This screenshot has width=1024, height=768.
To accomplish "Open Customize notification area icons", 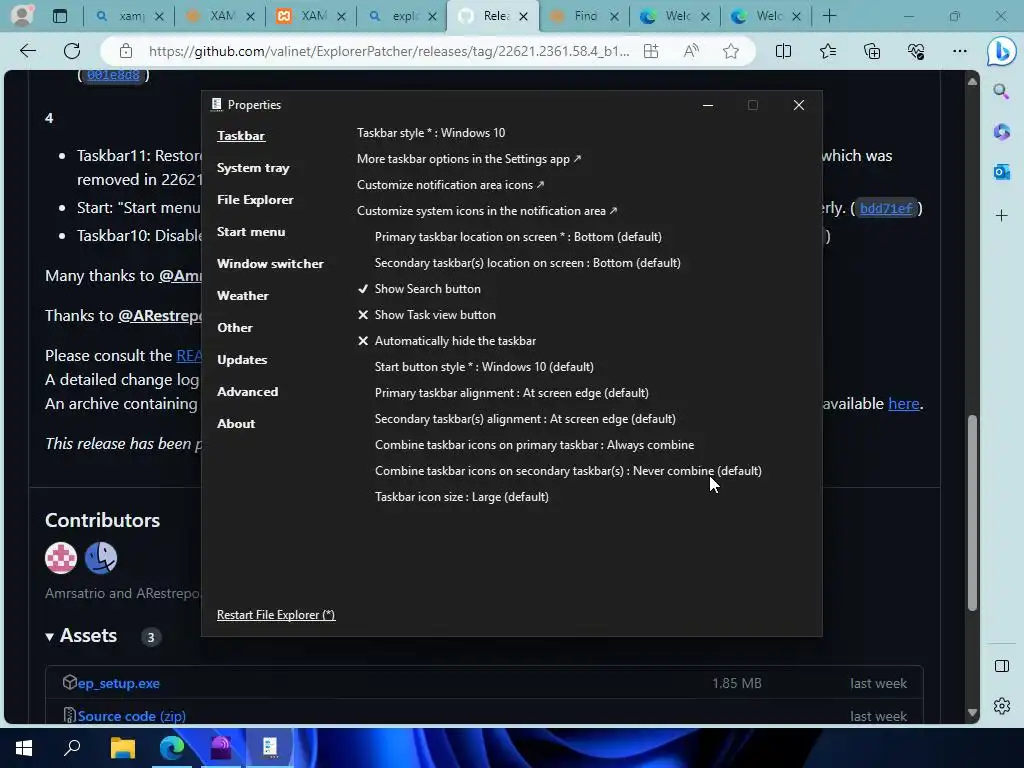I will [451, 185].
